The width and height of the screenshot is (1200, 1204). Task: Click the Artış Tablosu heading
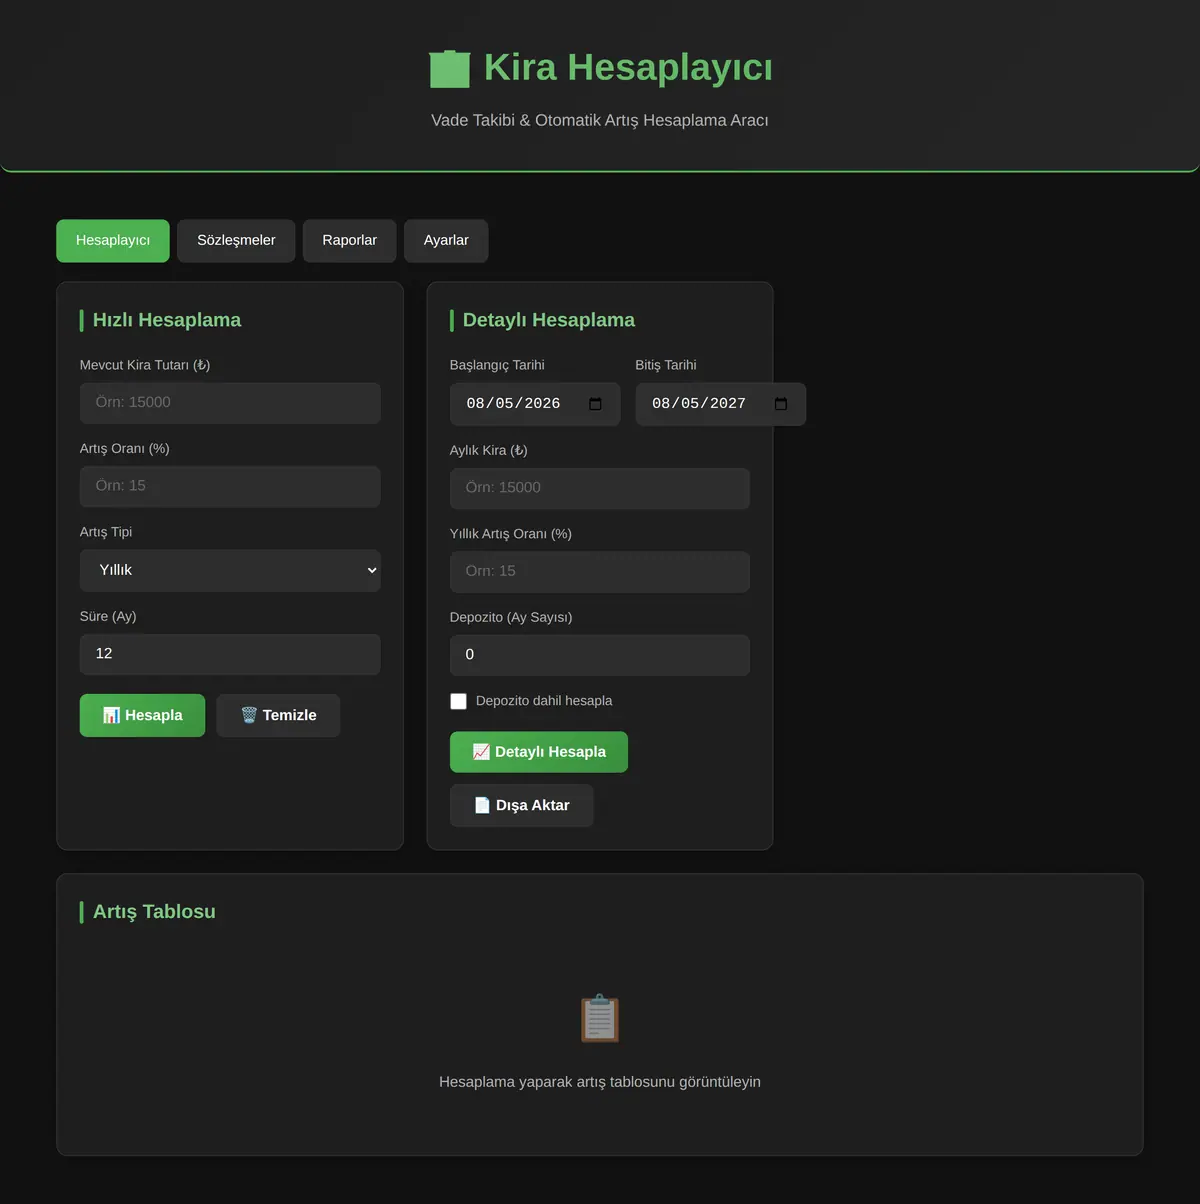coord(154,912)
